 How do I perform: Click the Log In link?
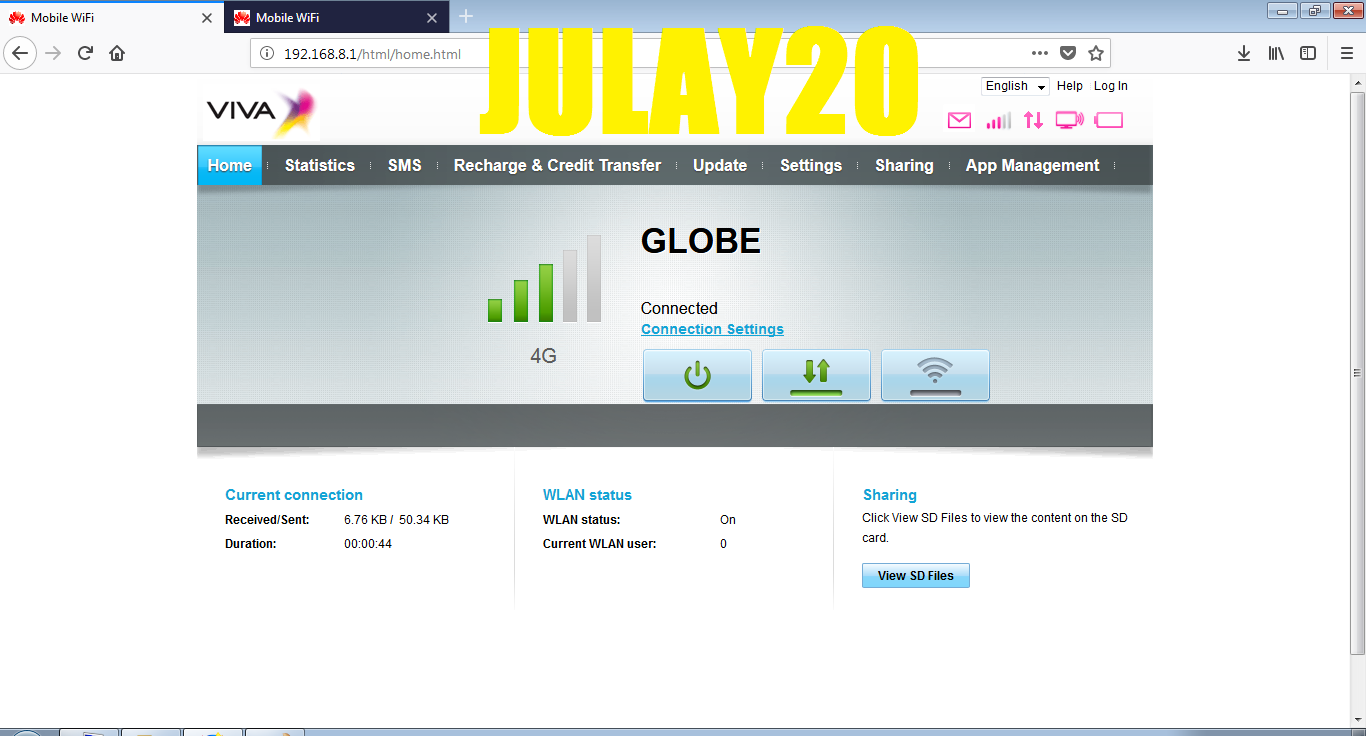[1110, 86]
